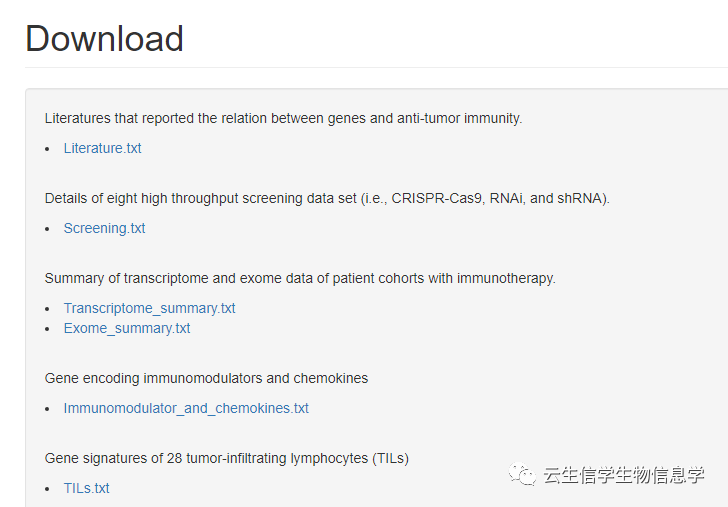Click the patient cohorts immunotherapy summary text

(x=299, y=278)
